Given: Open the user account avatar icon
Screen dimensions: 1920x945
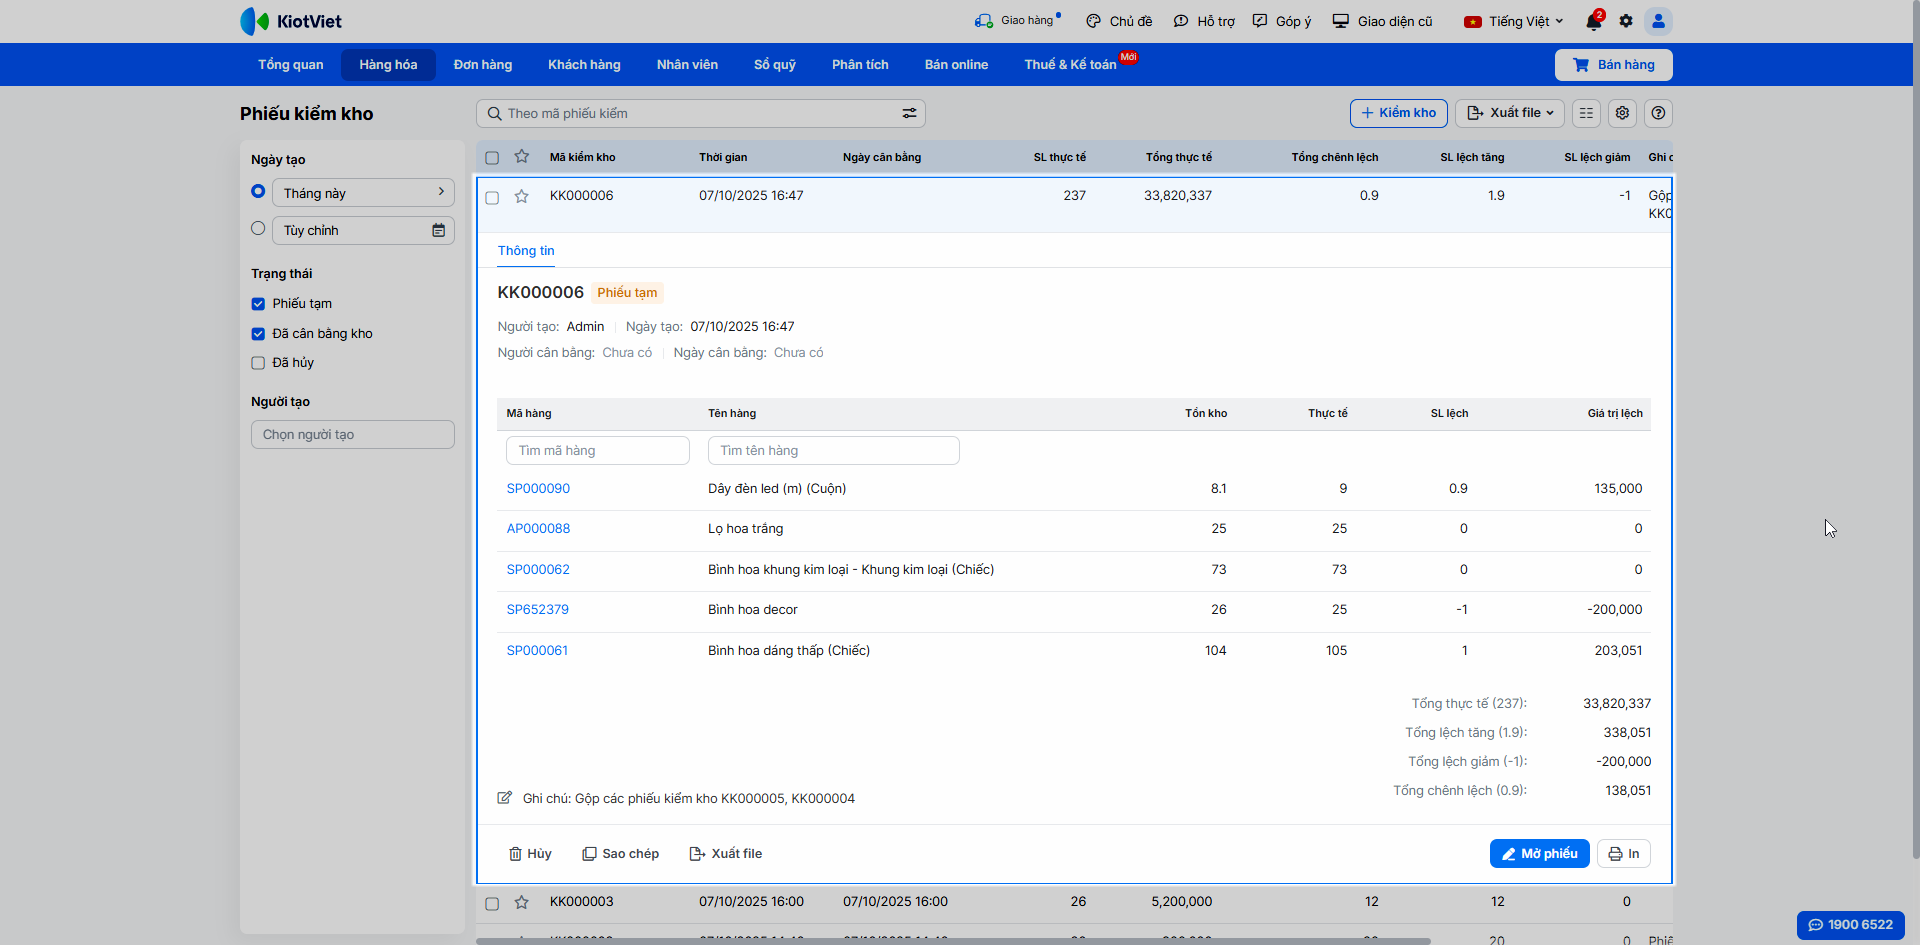Looking at the screenshot, I should tap(1658, 21).
